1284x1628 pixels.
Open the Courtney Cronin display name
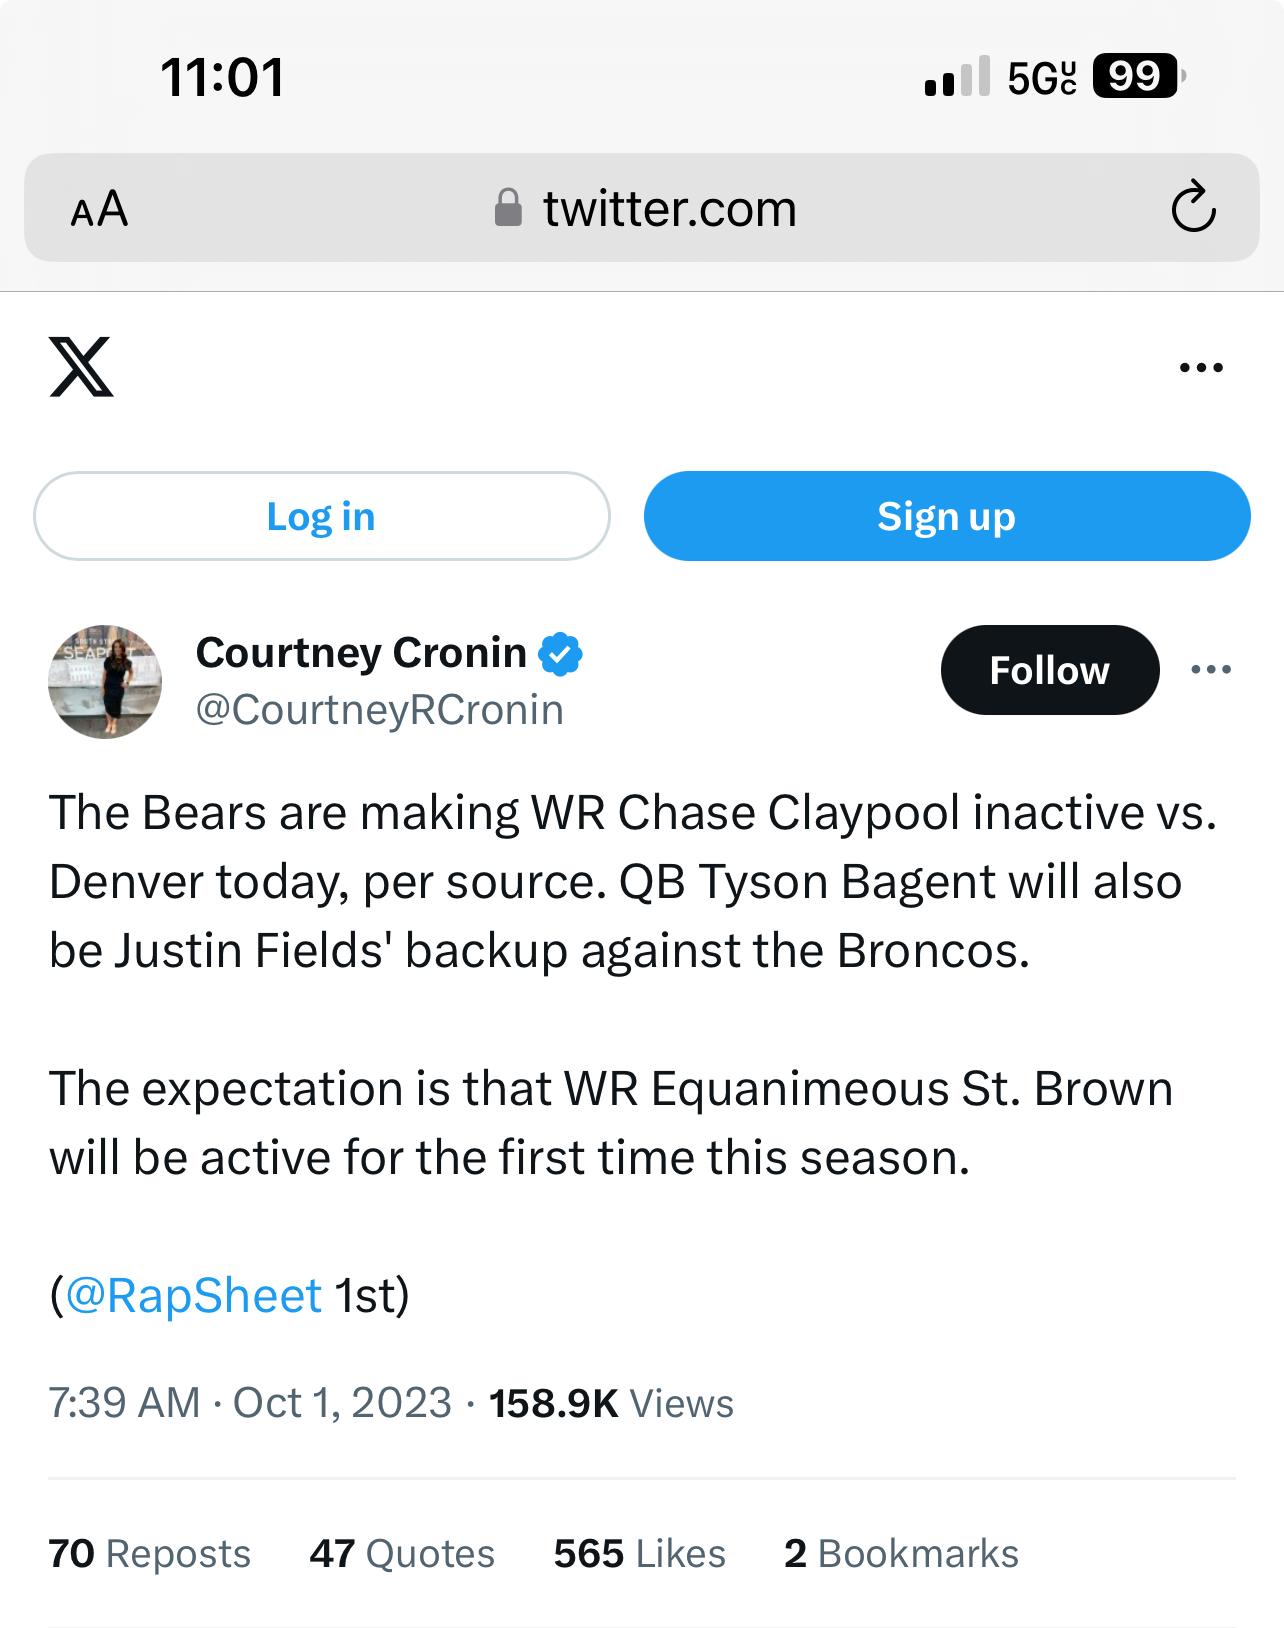(x=361, y=653)
